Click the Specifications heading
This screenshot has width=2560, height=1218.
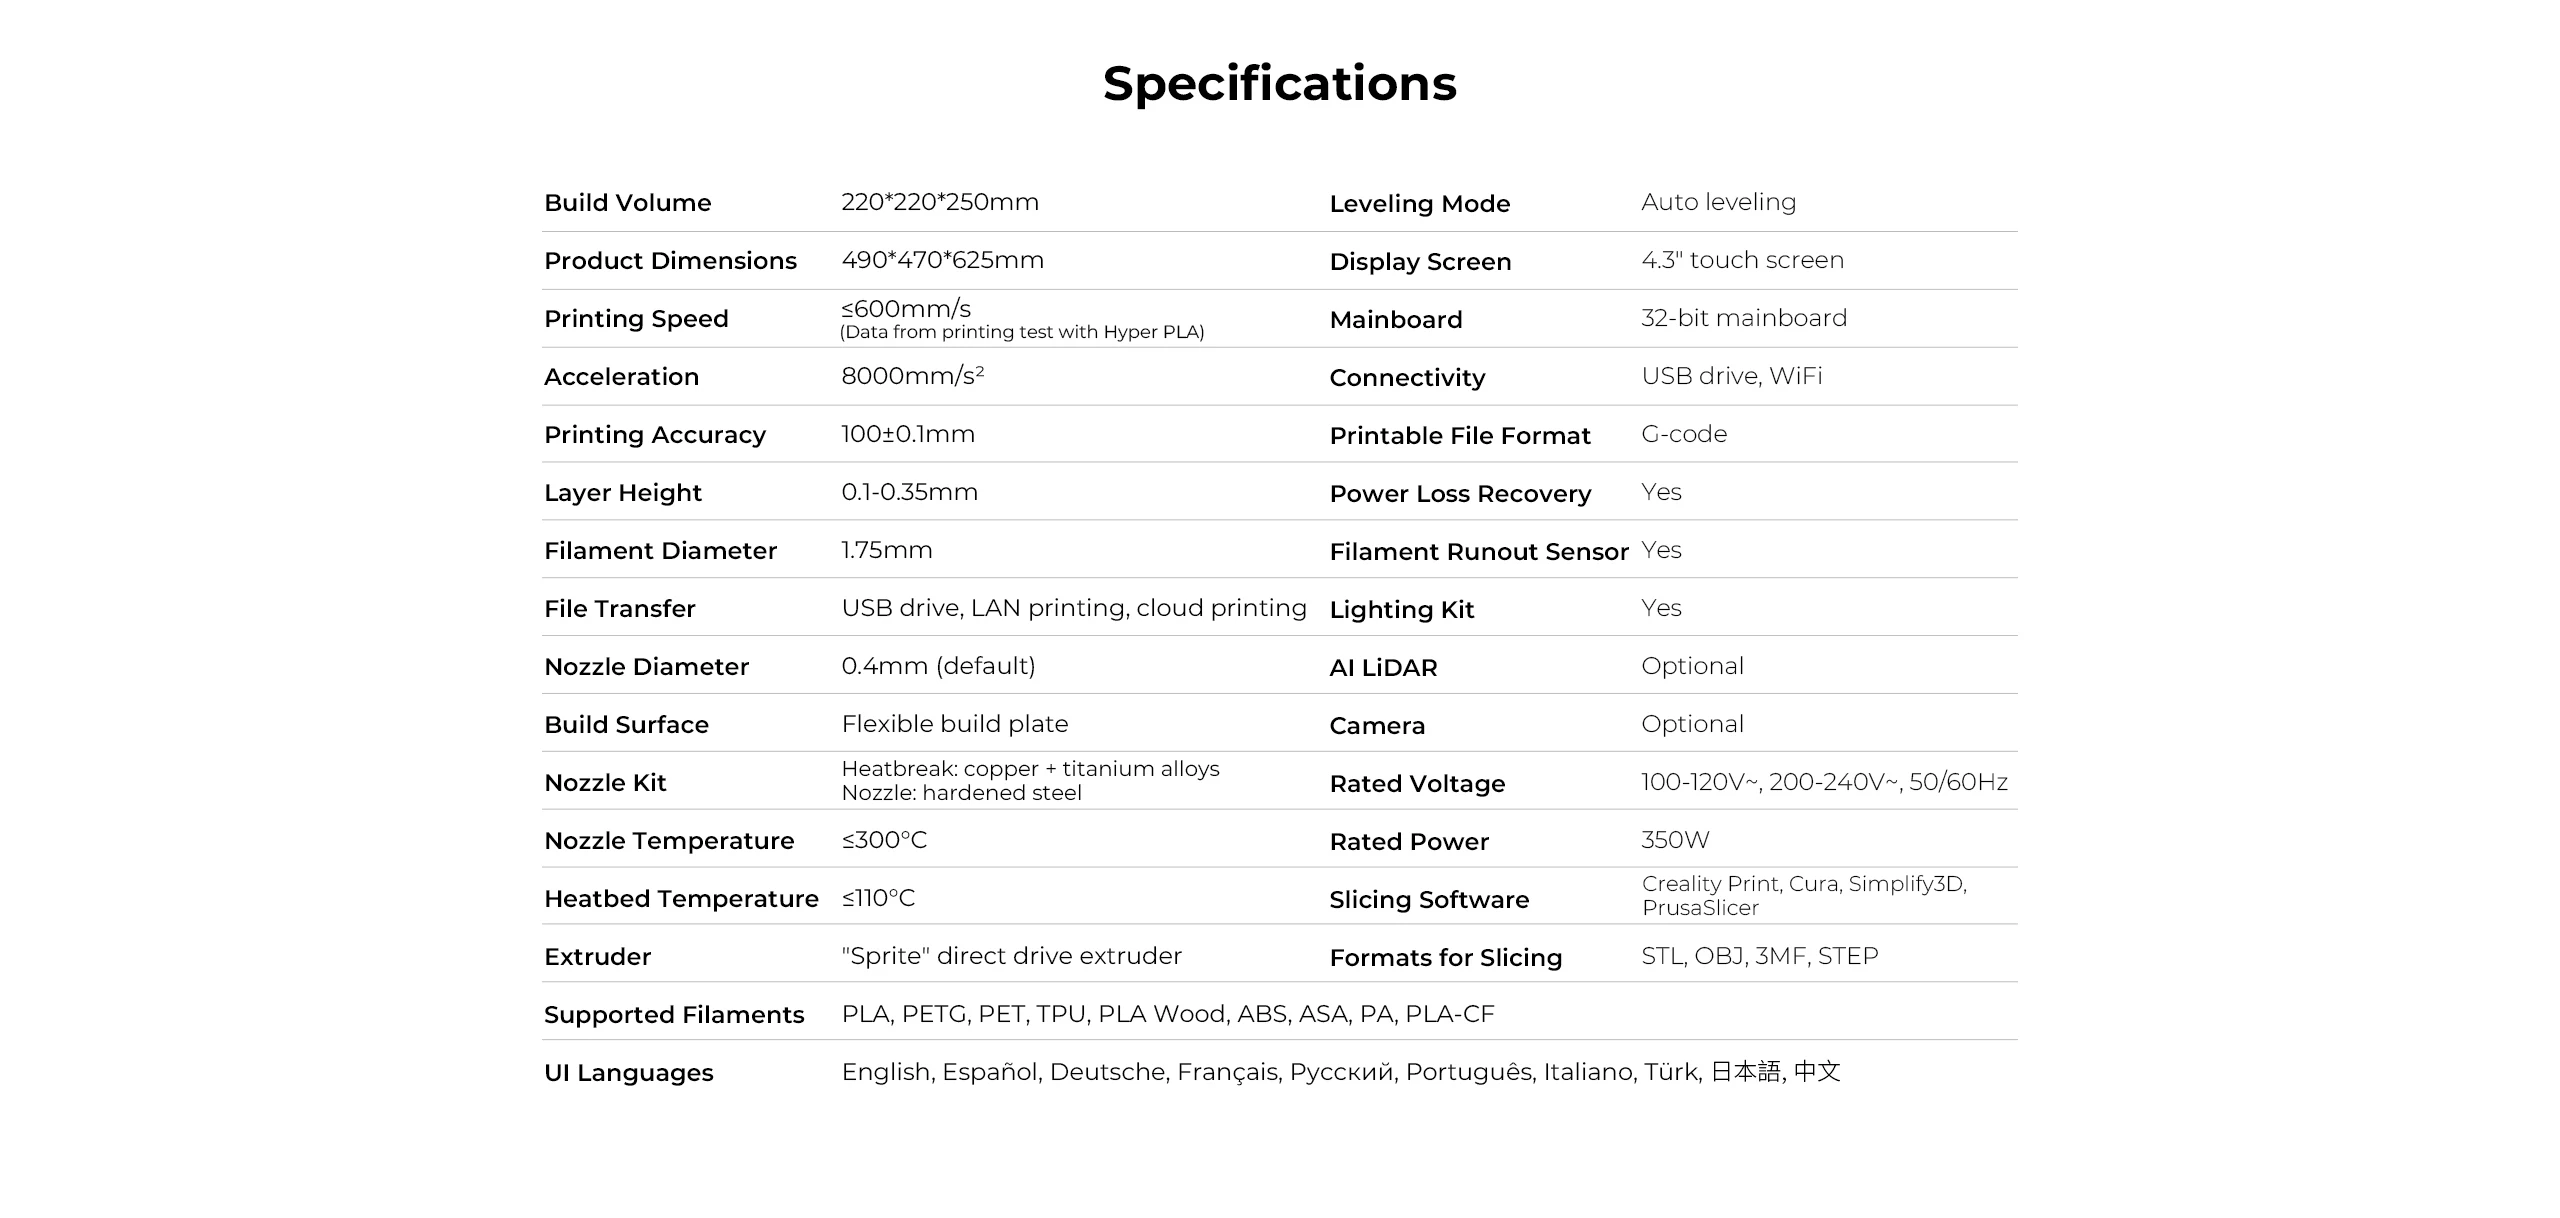click(1280, 84)
